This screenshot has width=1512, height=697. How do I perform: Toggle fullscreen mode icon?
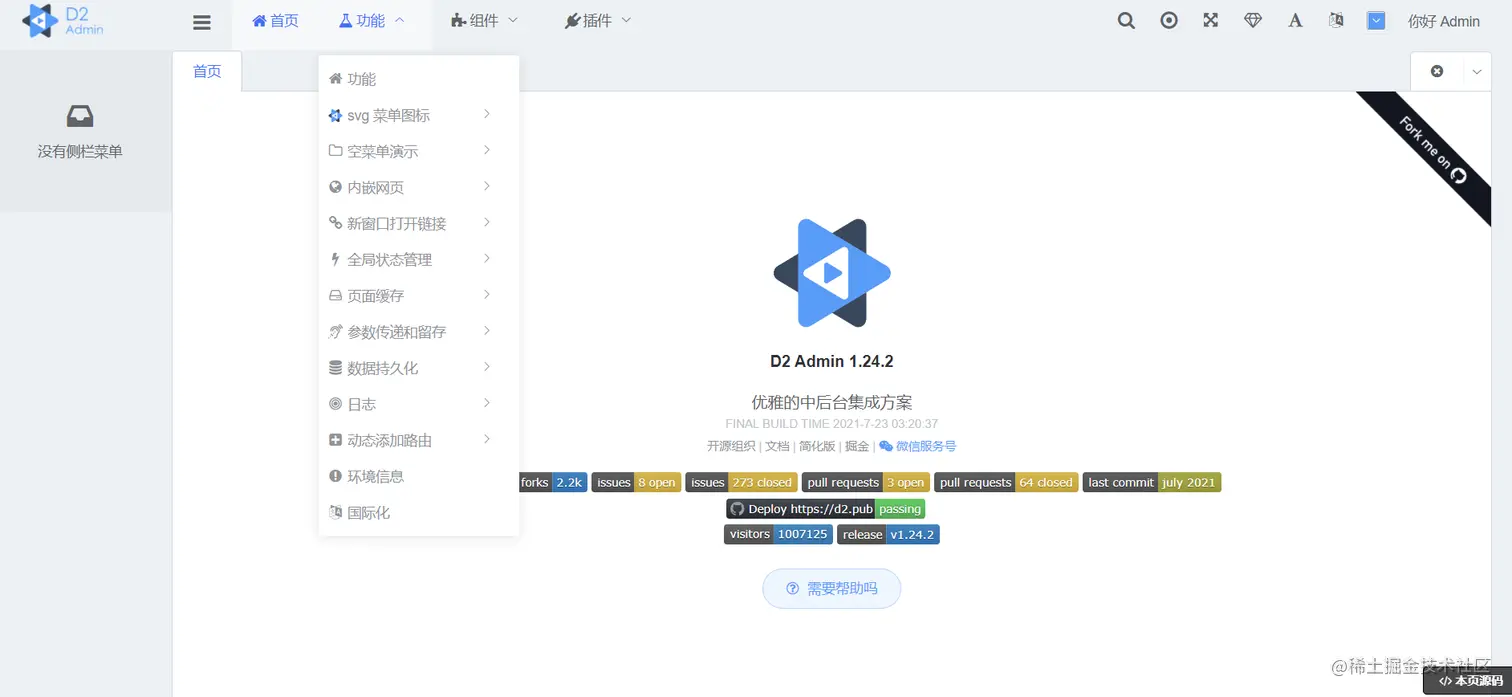coord(1211,20)
